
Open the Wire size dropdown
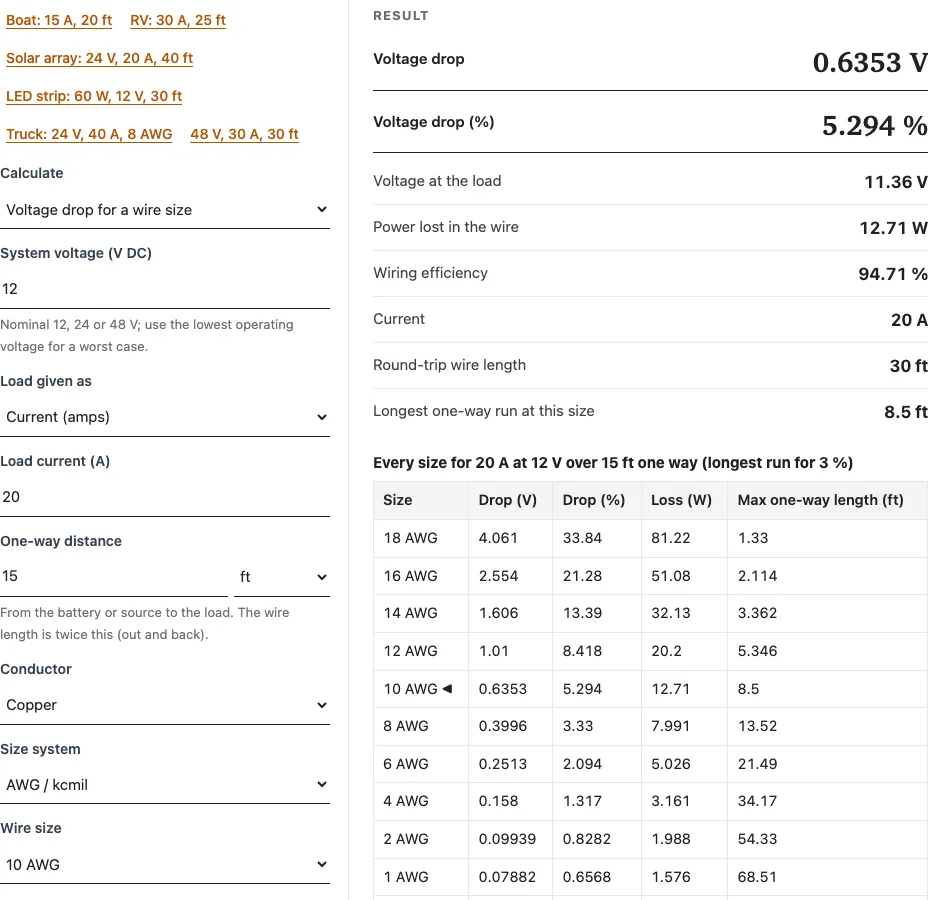165,865
